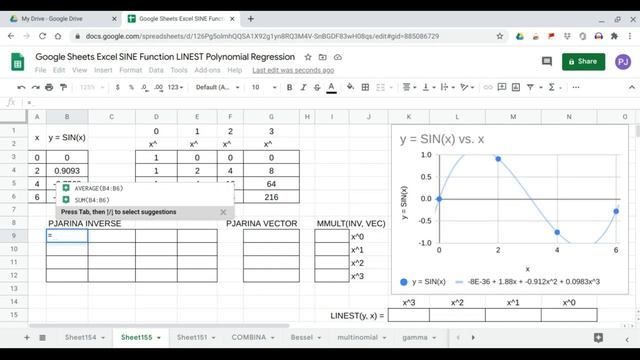
Task: Choose the AVERAGE(B4:B6) suggestion
Action: pyautogui.click(x=145, y=189)
